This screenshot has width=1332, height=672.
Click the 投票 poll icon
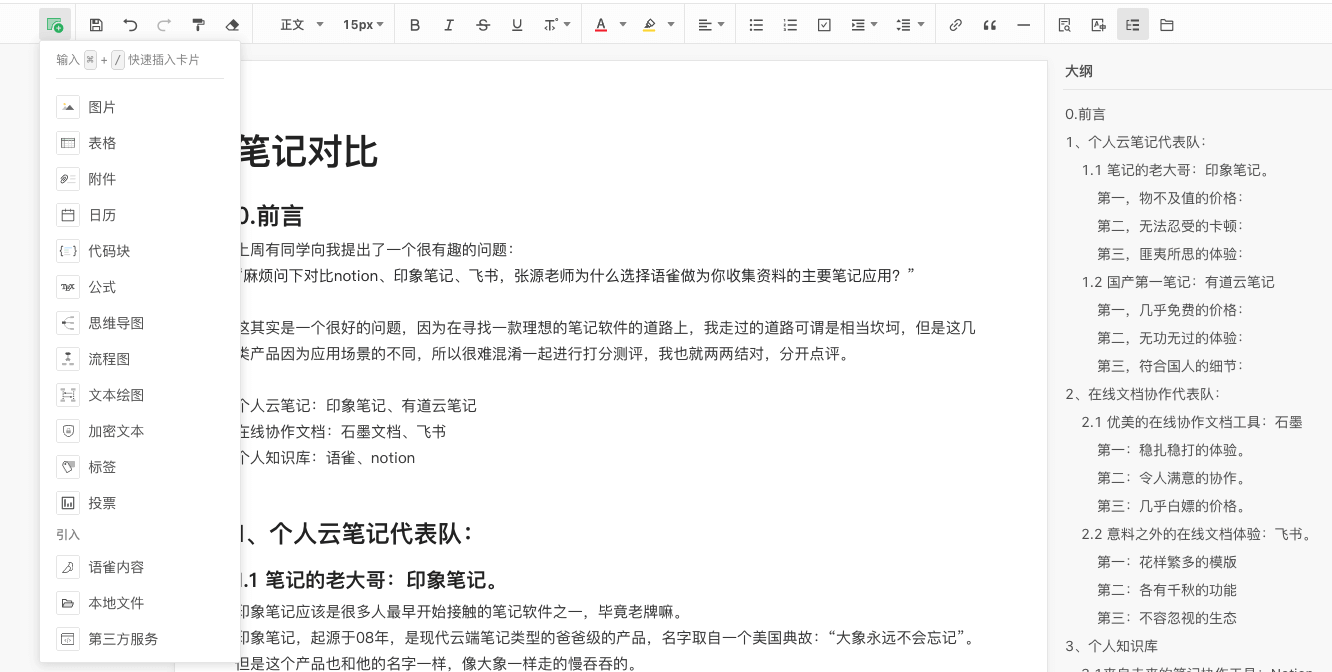click(68, 503)
